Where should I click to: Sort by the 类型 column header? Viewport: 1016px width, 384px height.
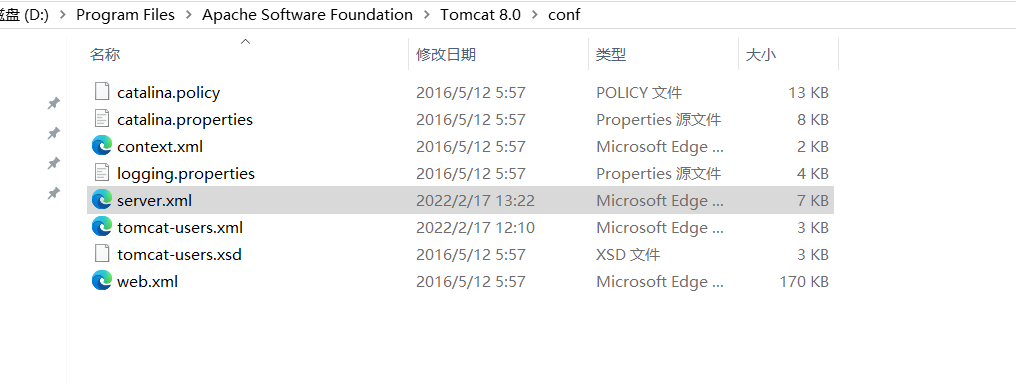(x=611, y=54)
